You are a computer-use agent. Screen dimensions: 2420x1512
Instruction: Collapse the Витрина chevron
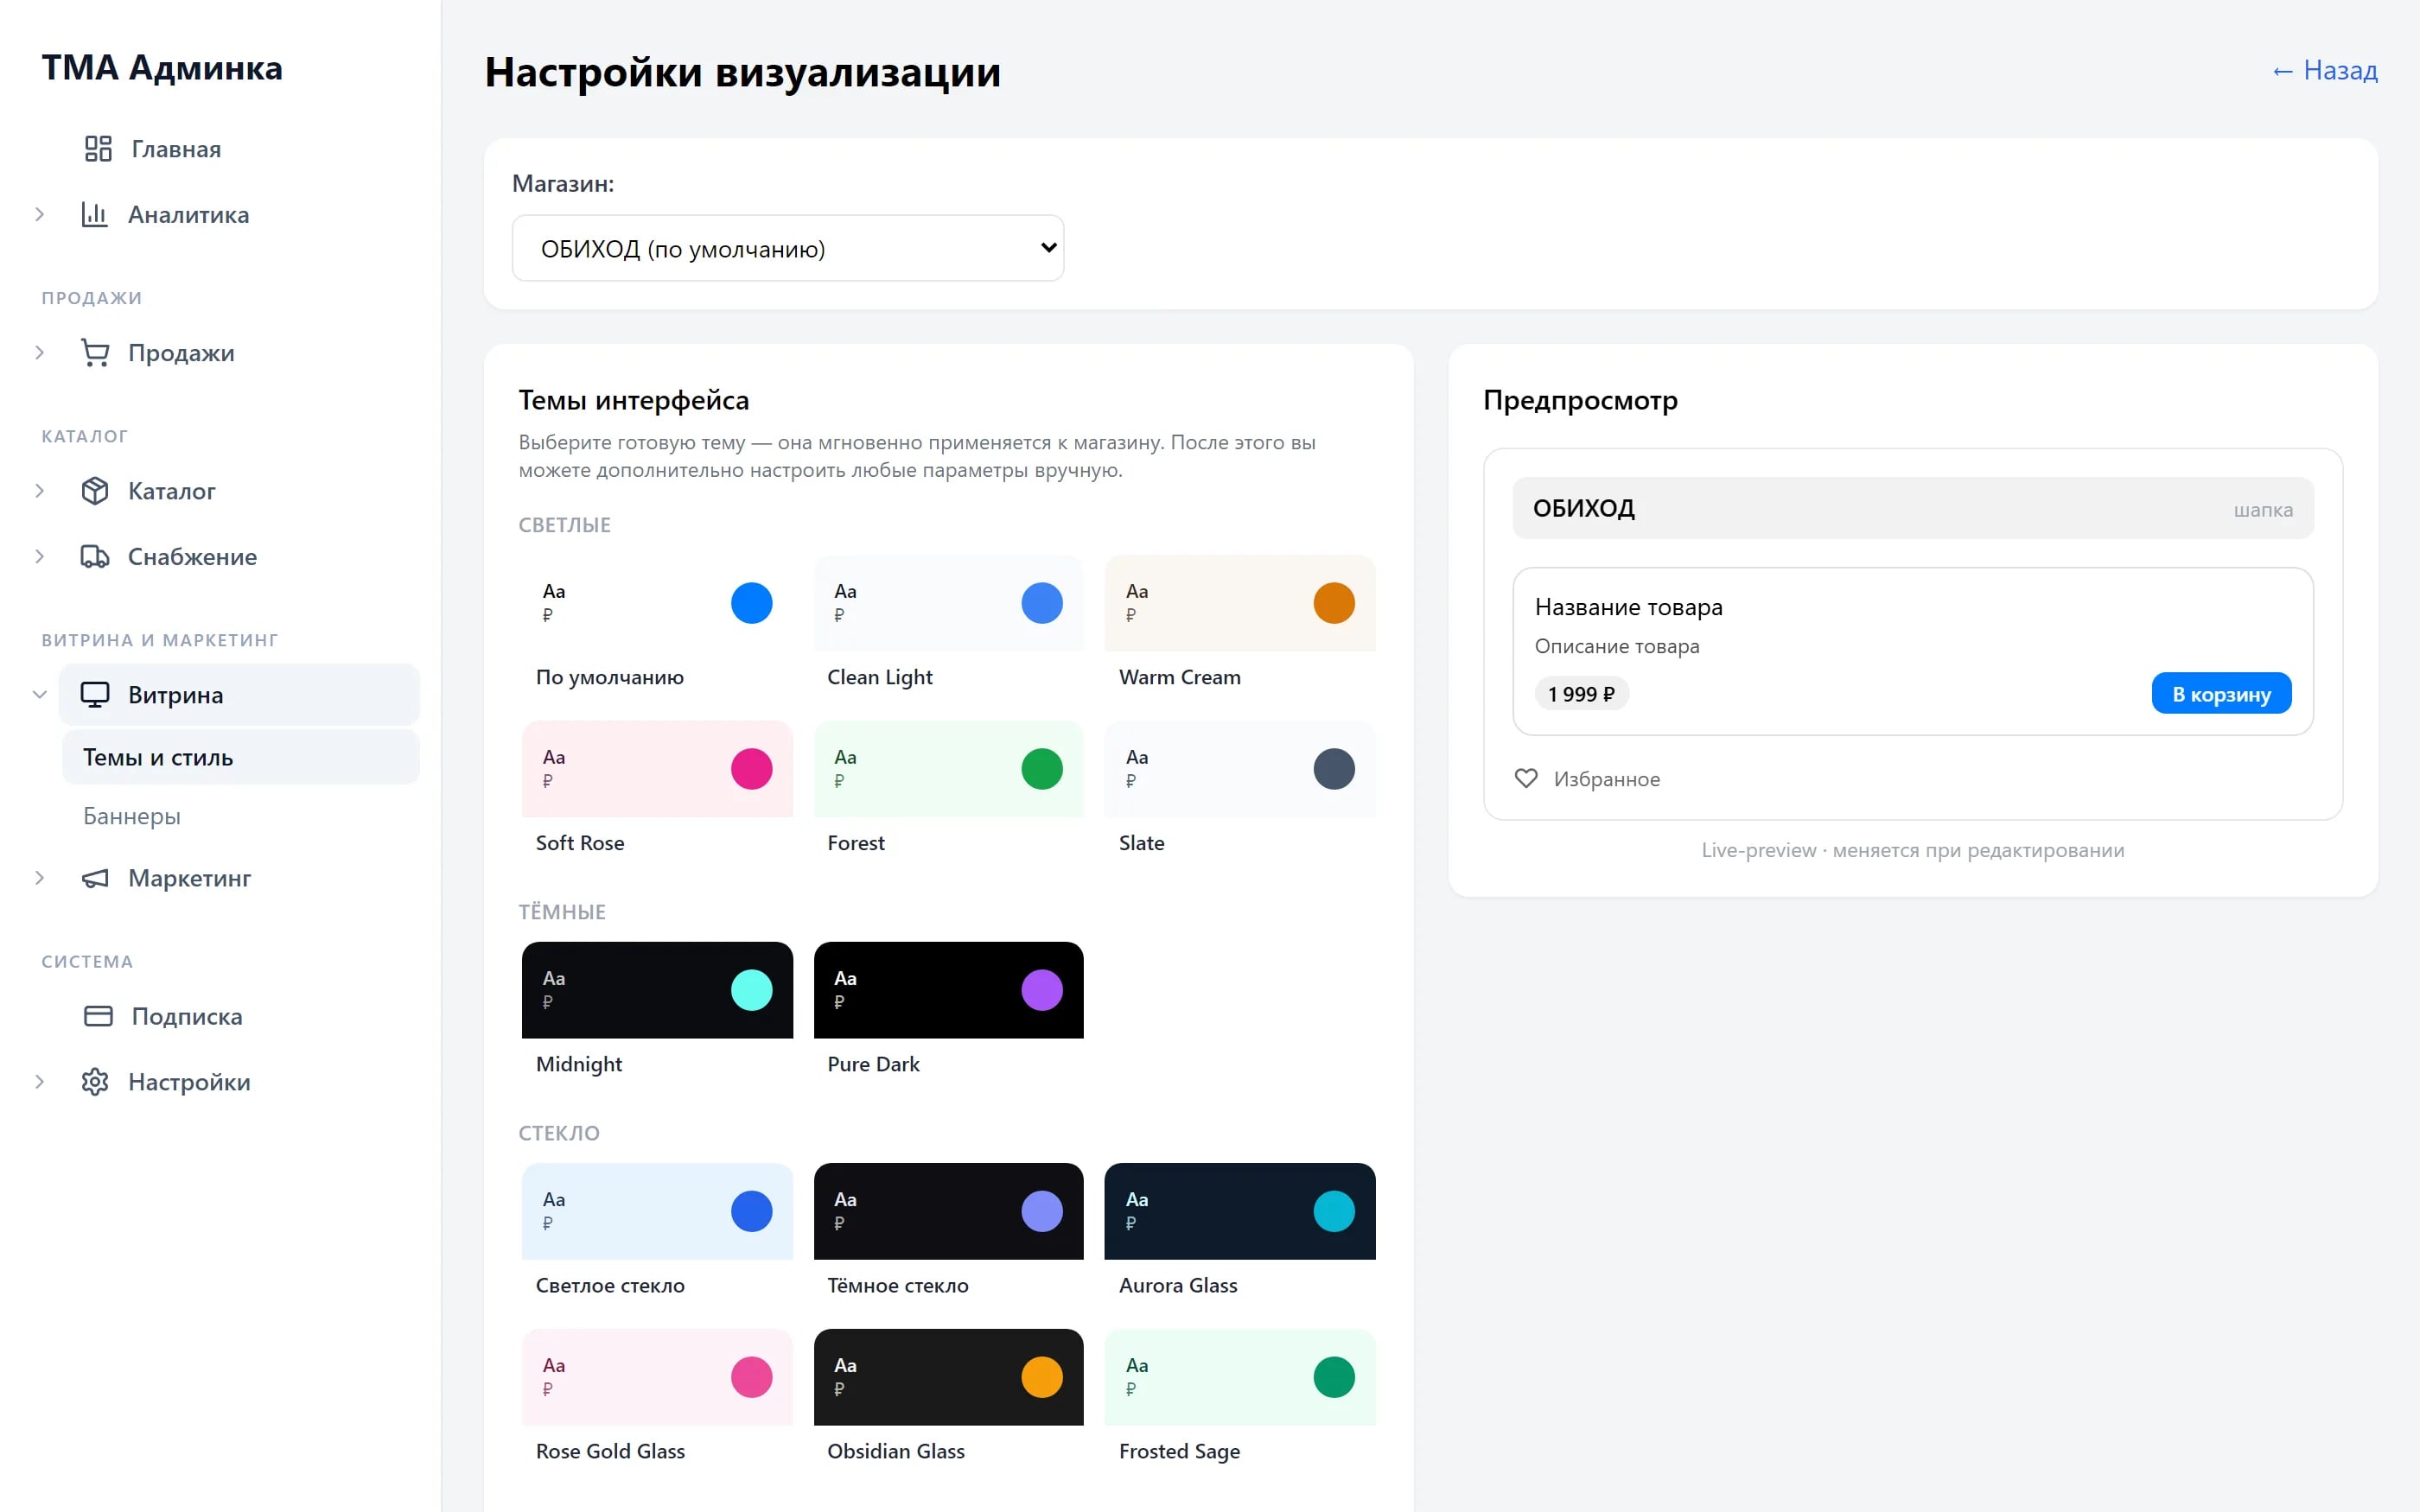point(39,695)
